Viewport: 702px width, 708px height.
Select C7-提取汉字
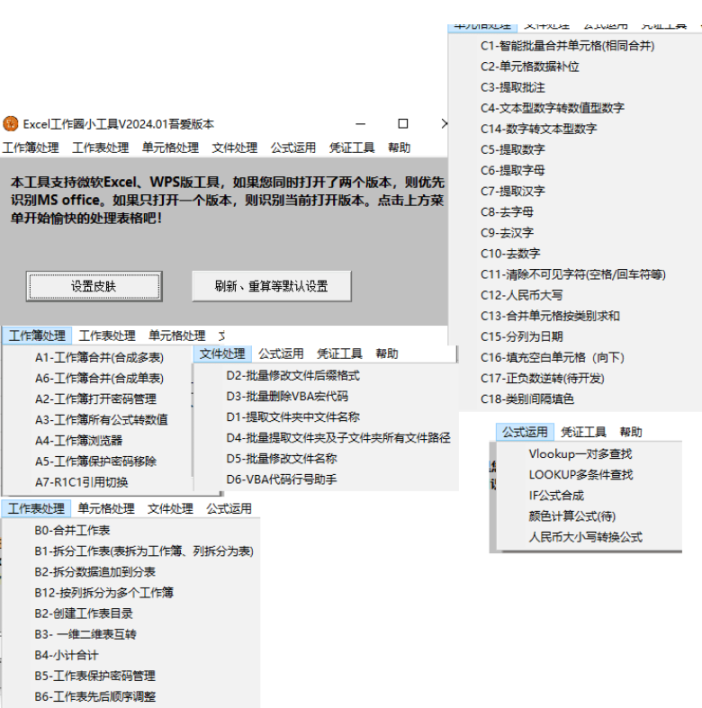click(x=513, y=191)
